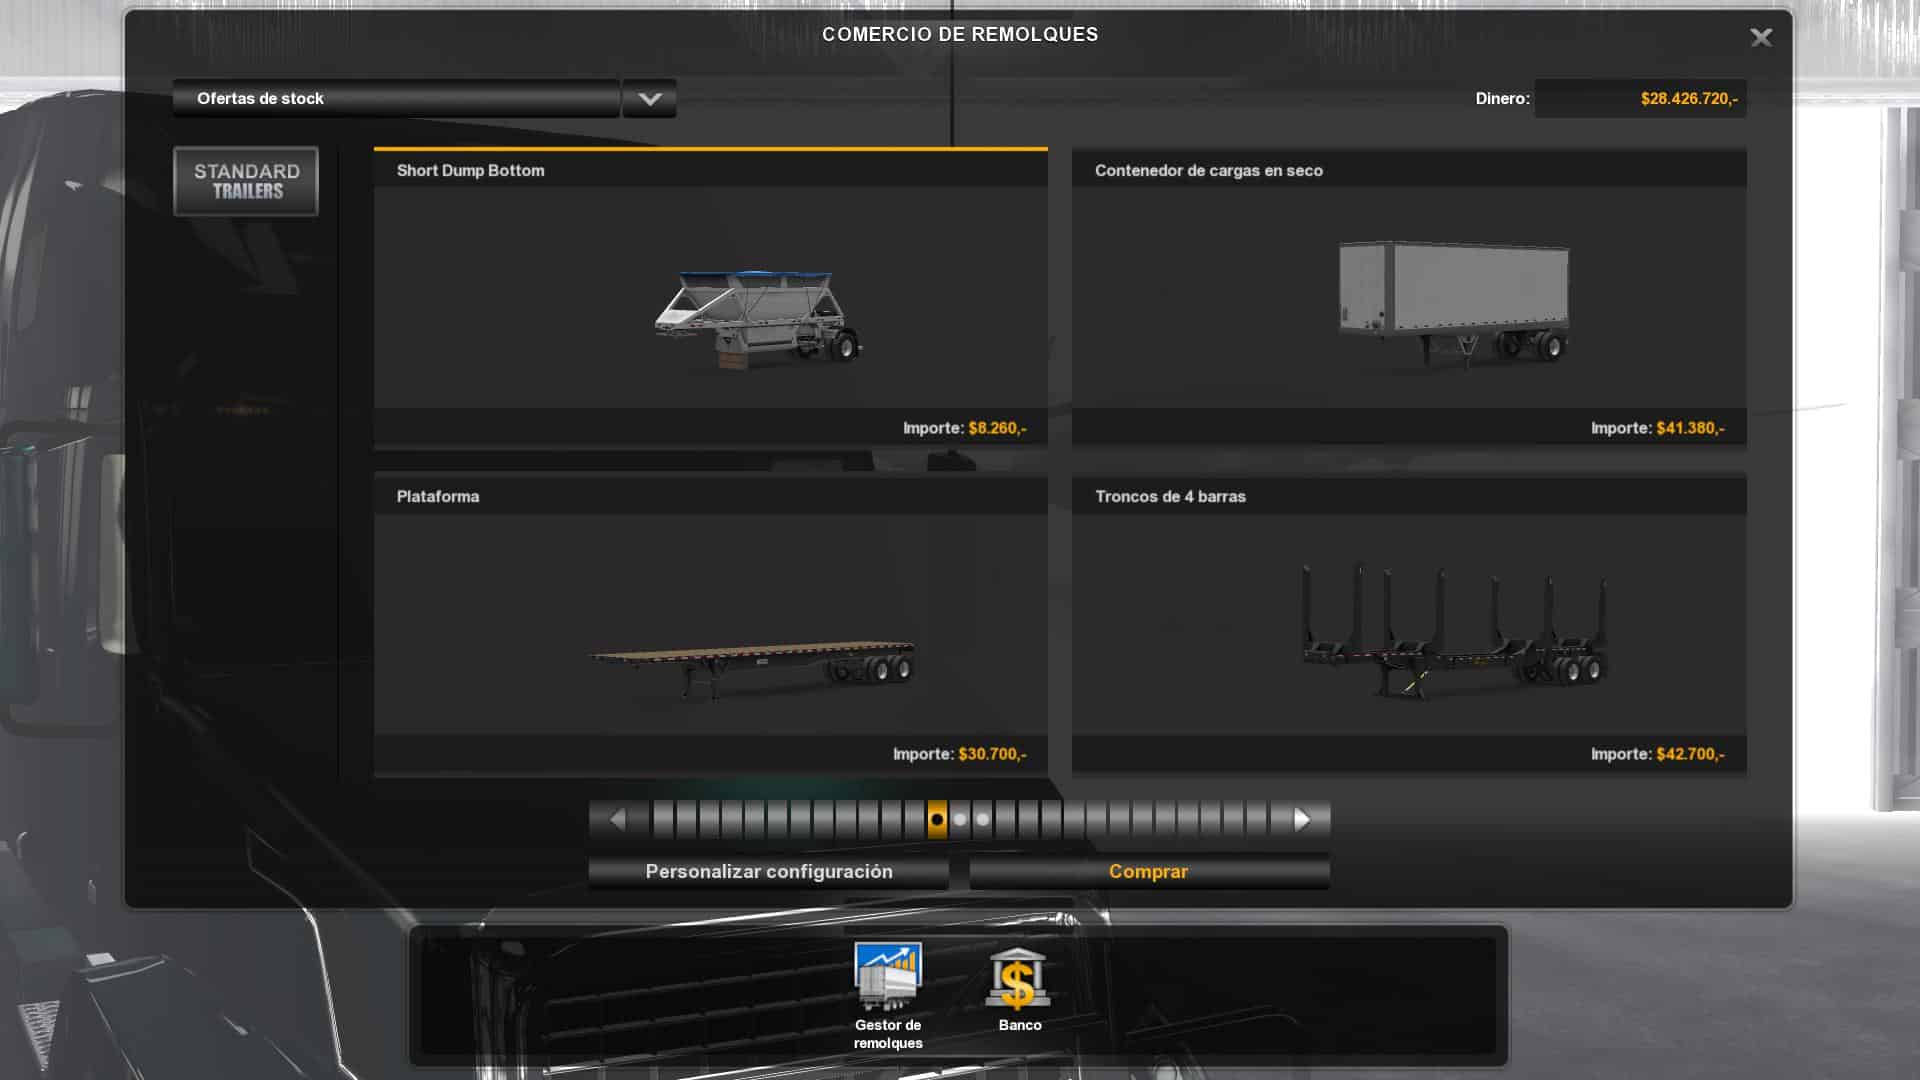Screen dimensions: 1920x1080
Task: Click the Short Dump Bottom title bar
Action: coord(710,171)
